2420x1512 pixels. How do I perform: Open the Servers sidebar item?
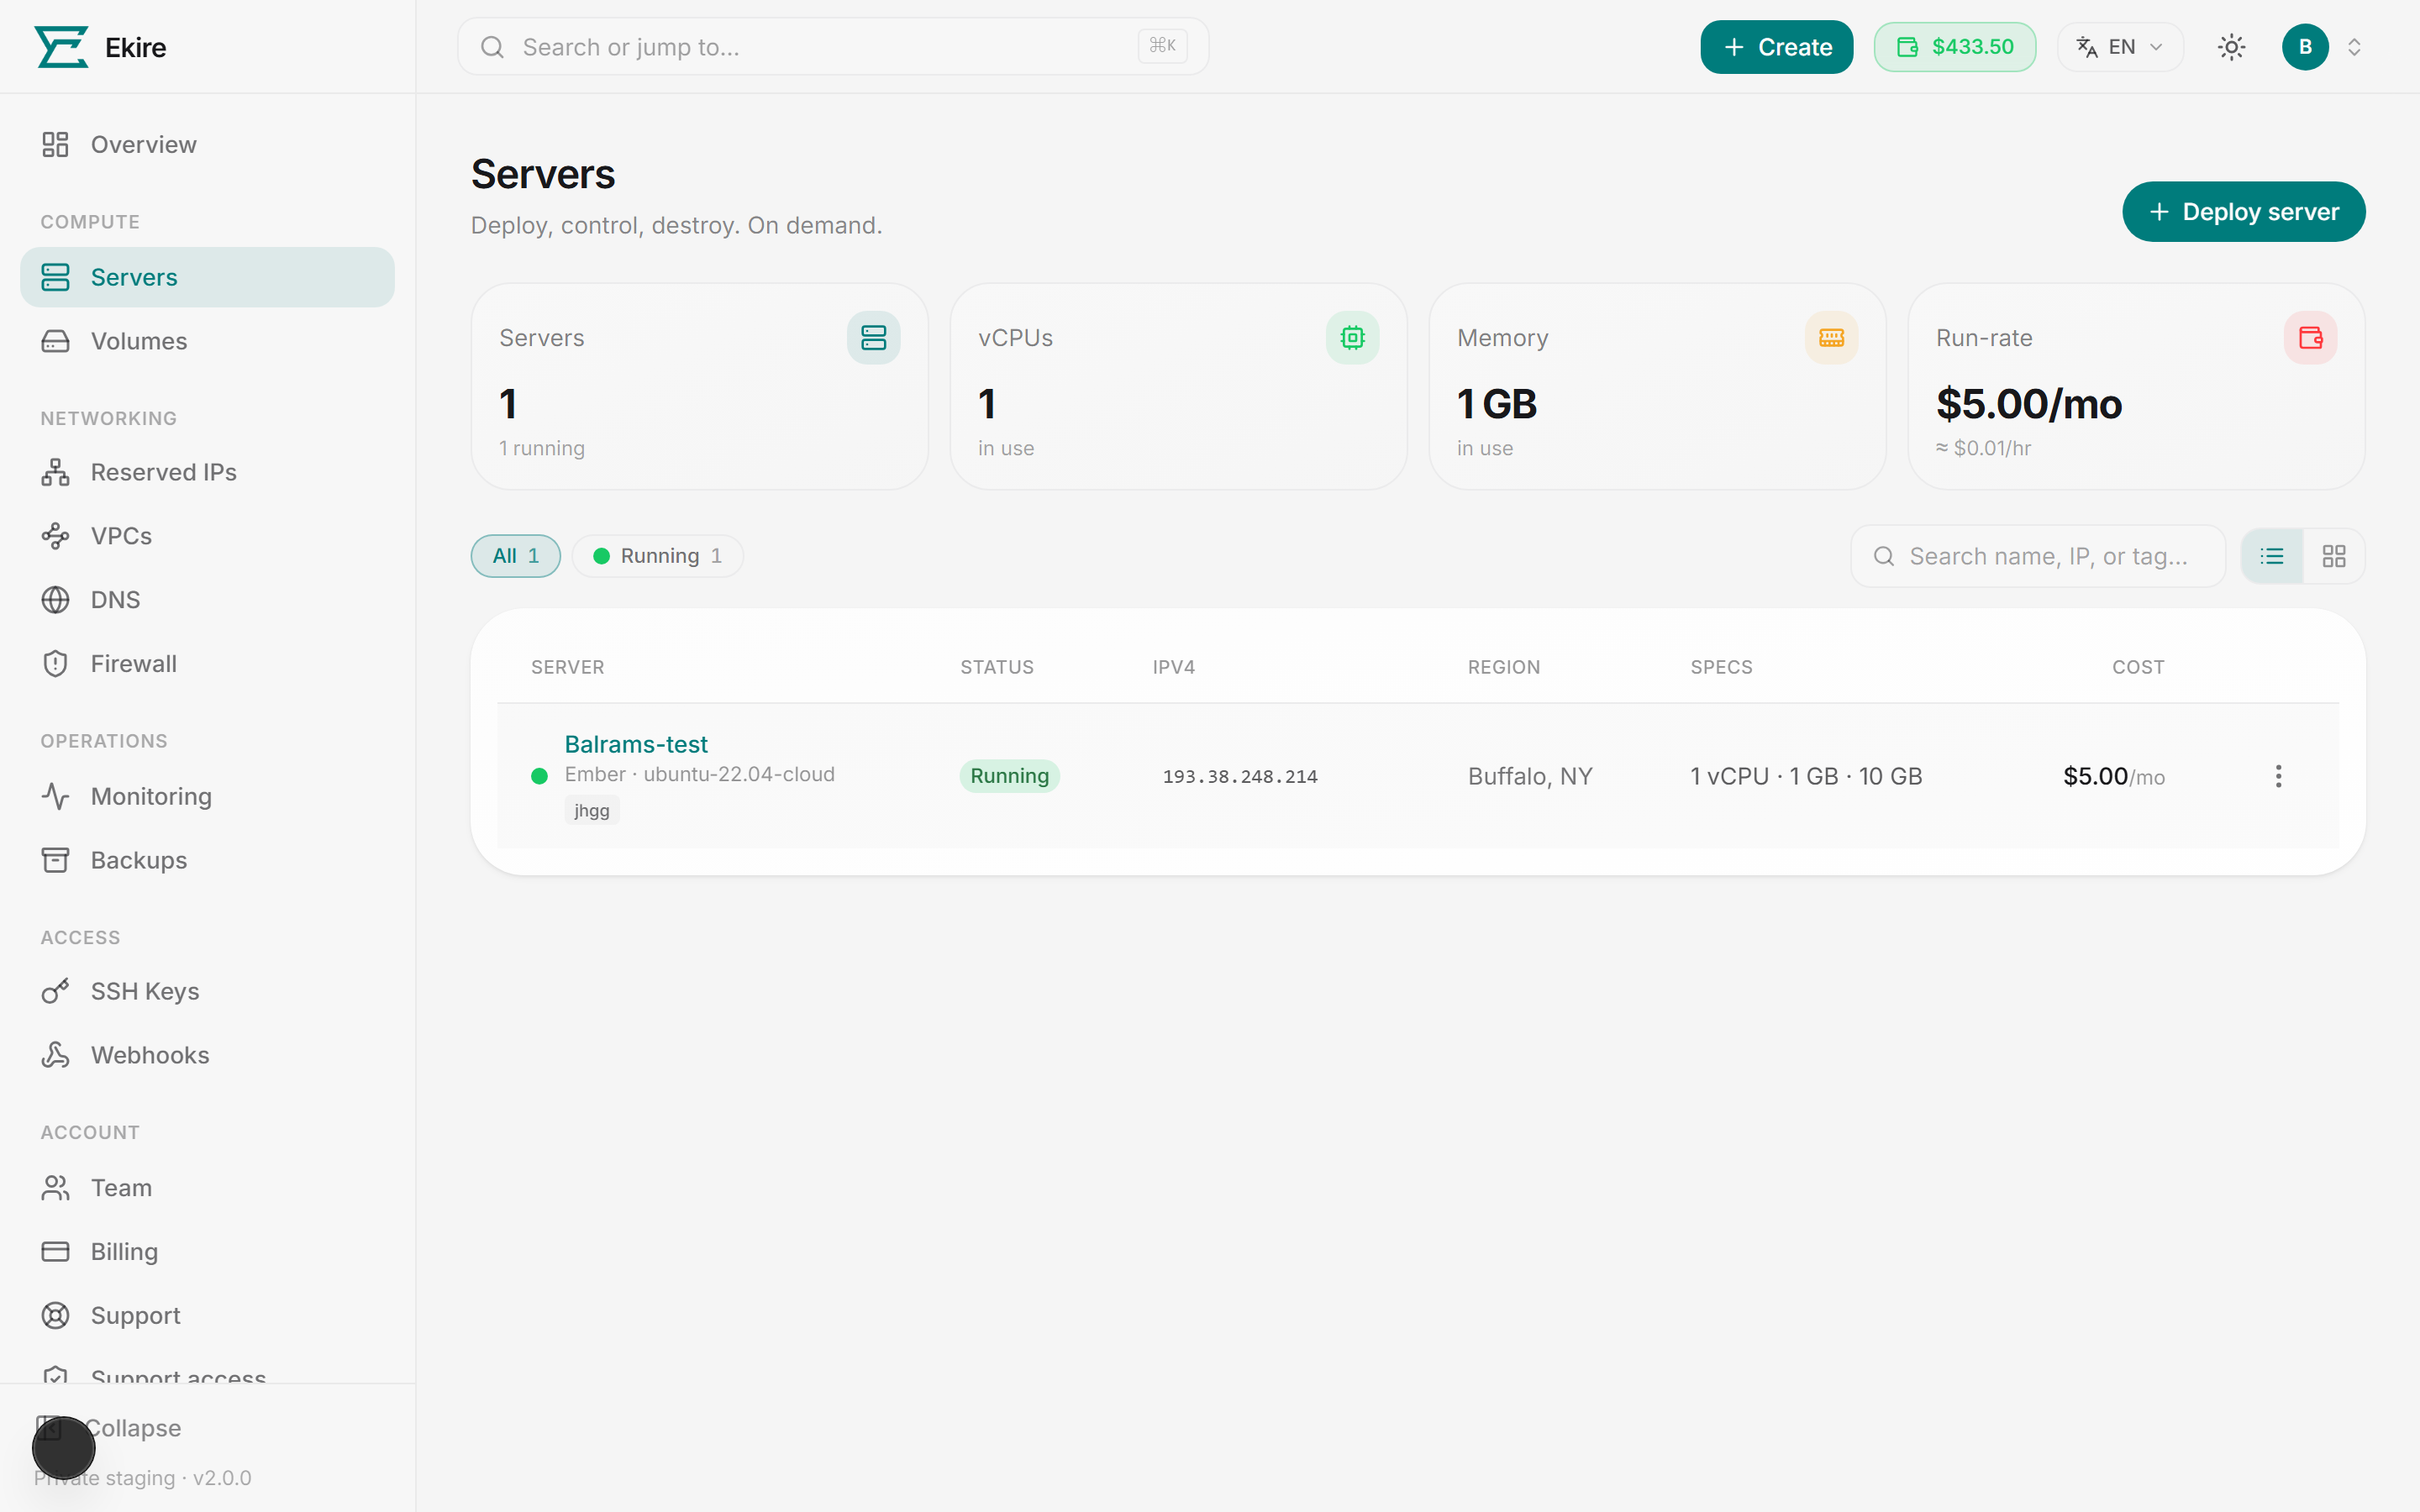pos(207,277)
